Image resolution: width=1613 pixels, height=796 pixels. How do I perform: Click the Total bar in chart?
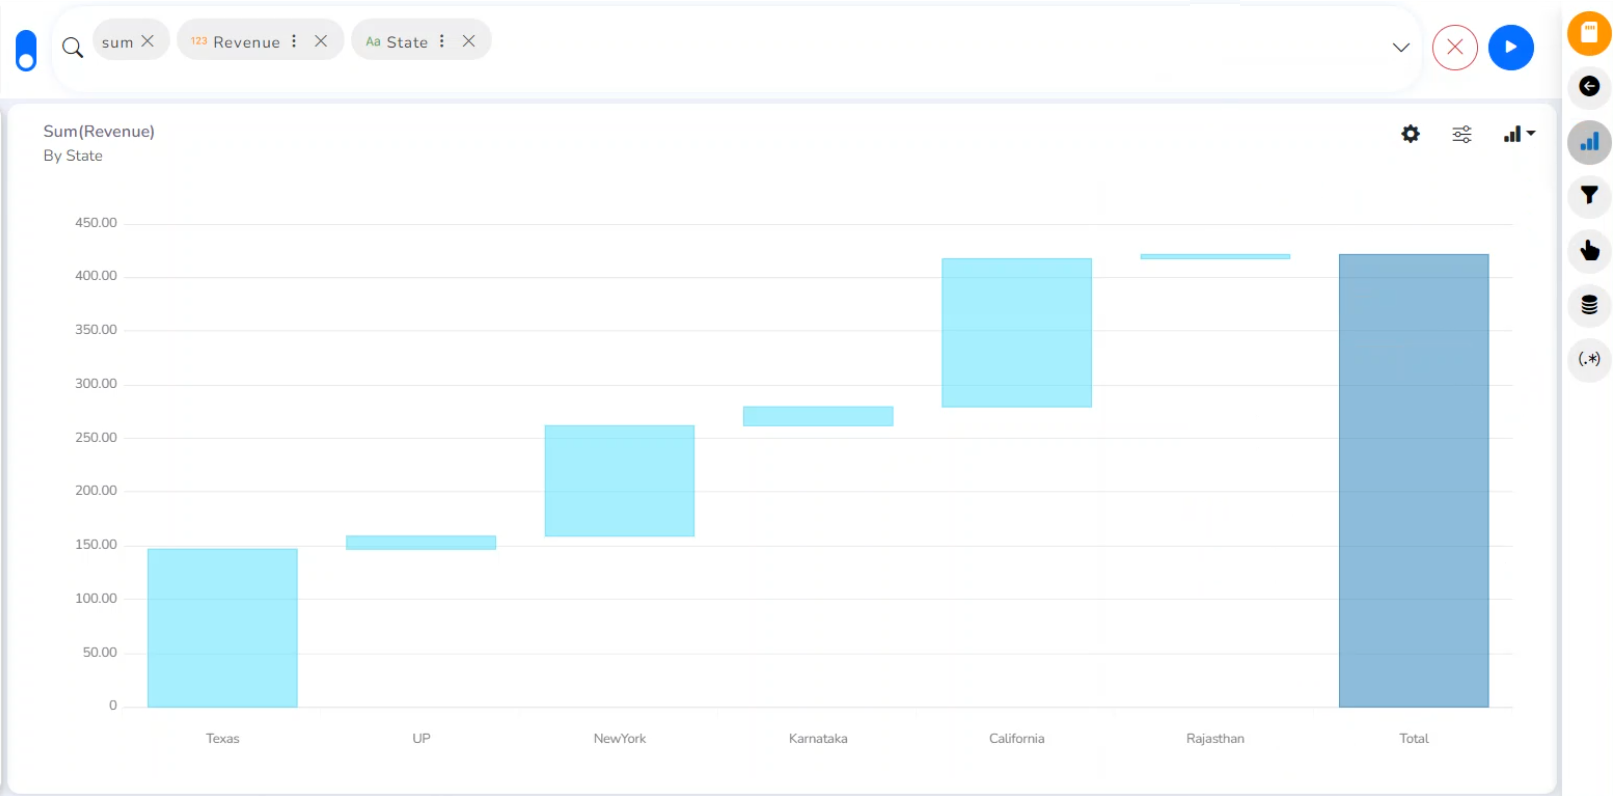pyautogui.click(x=1413, y=481)
